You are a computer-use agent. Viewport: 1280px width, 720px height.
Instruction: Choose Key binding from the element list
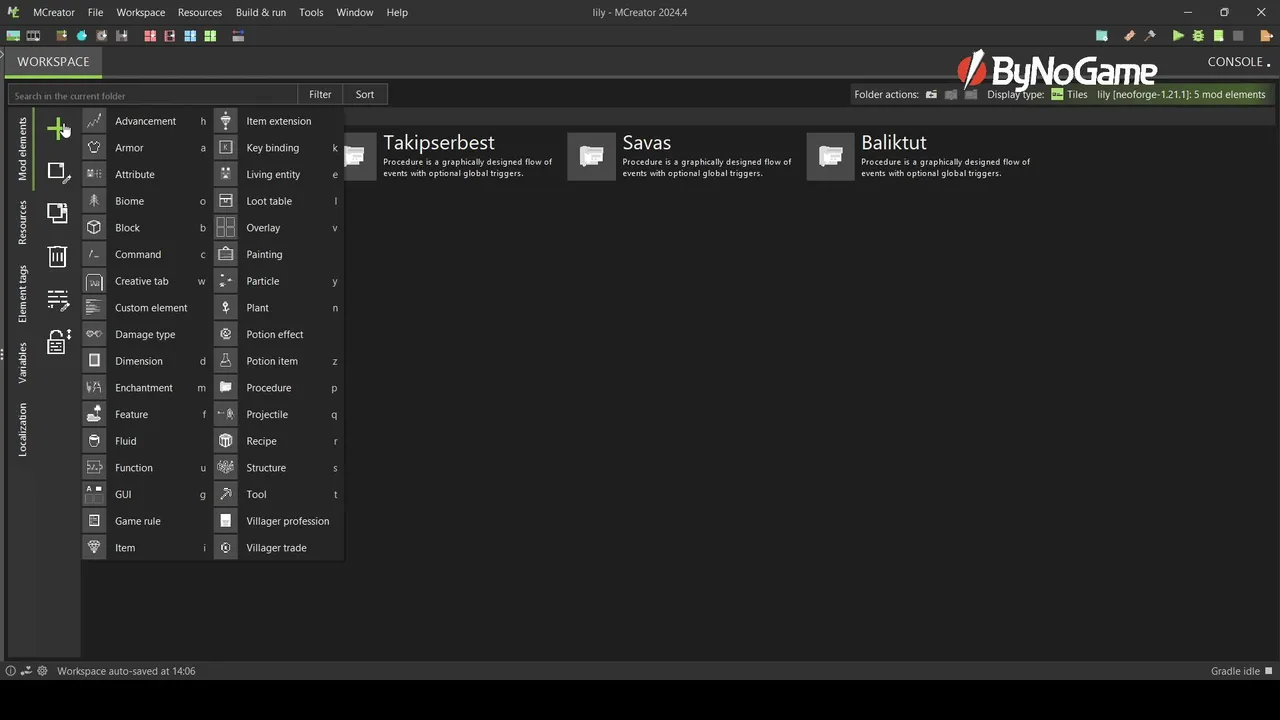(278, 148)
